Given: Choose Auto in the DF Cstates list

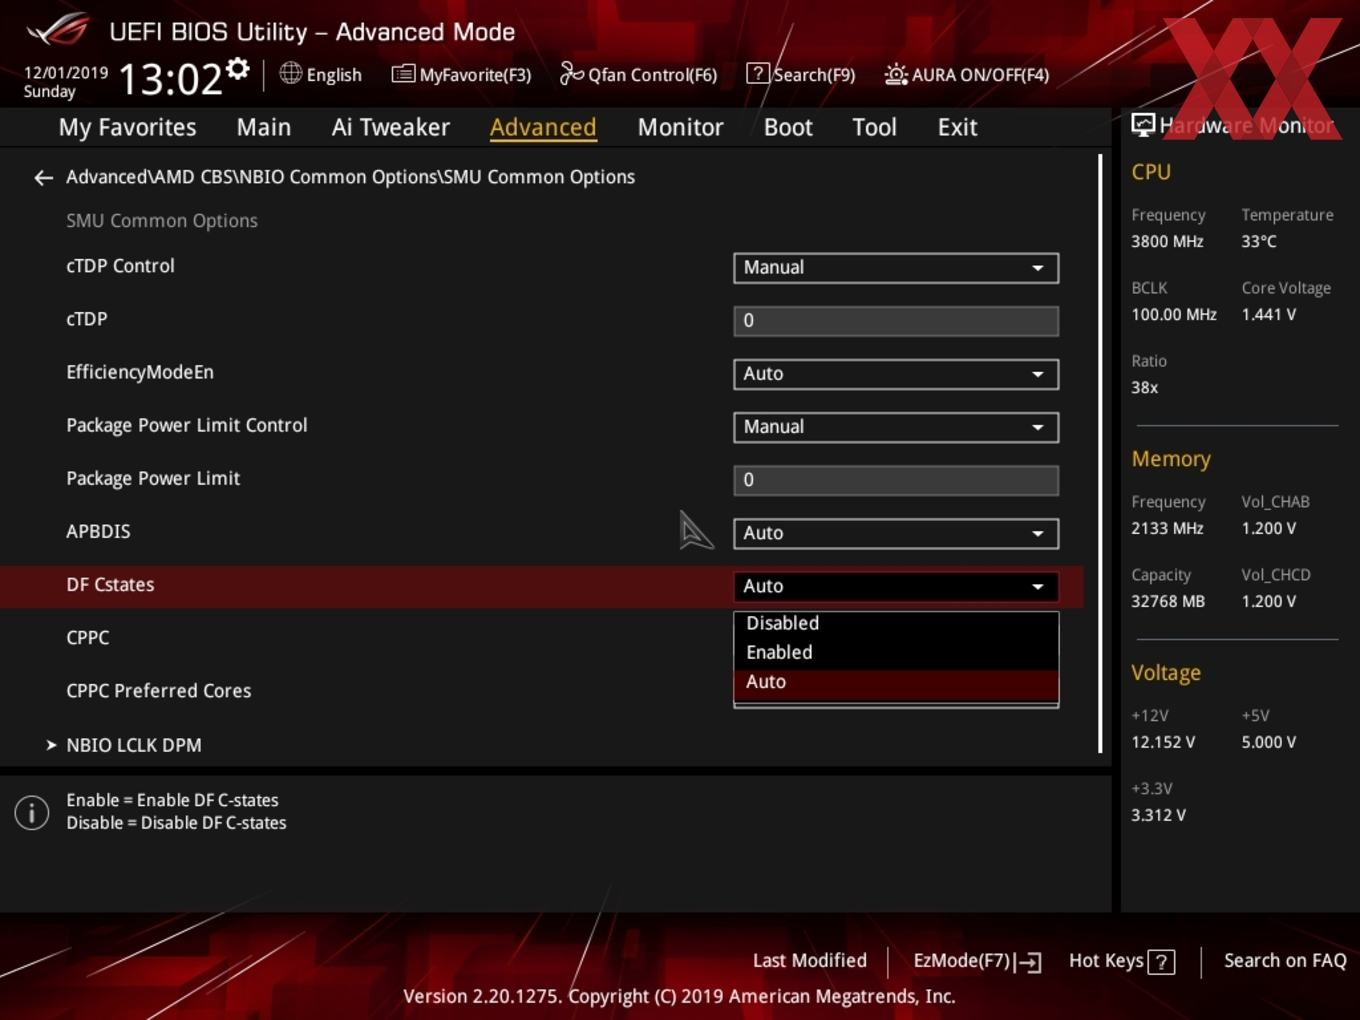Looking at the screenshot, I should click(896, 682).
